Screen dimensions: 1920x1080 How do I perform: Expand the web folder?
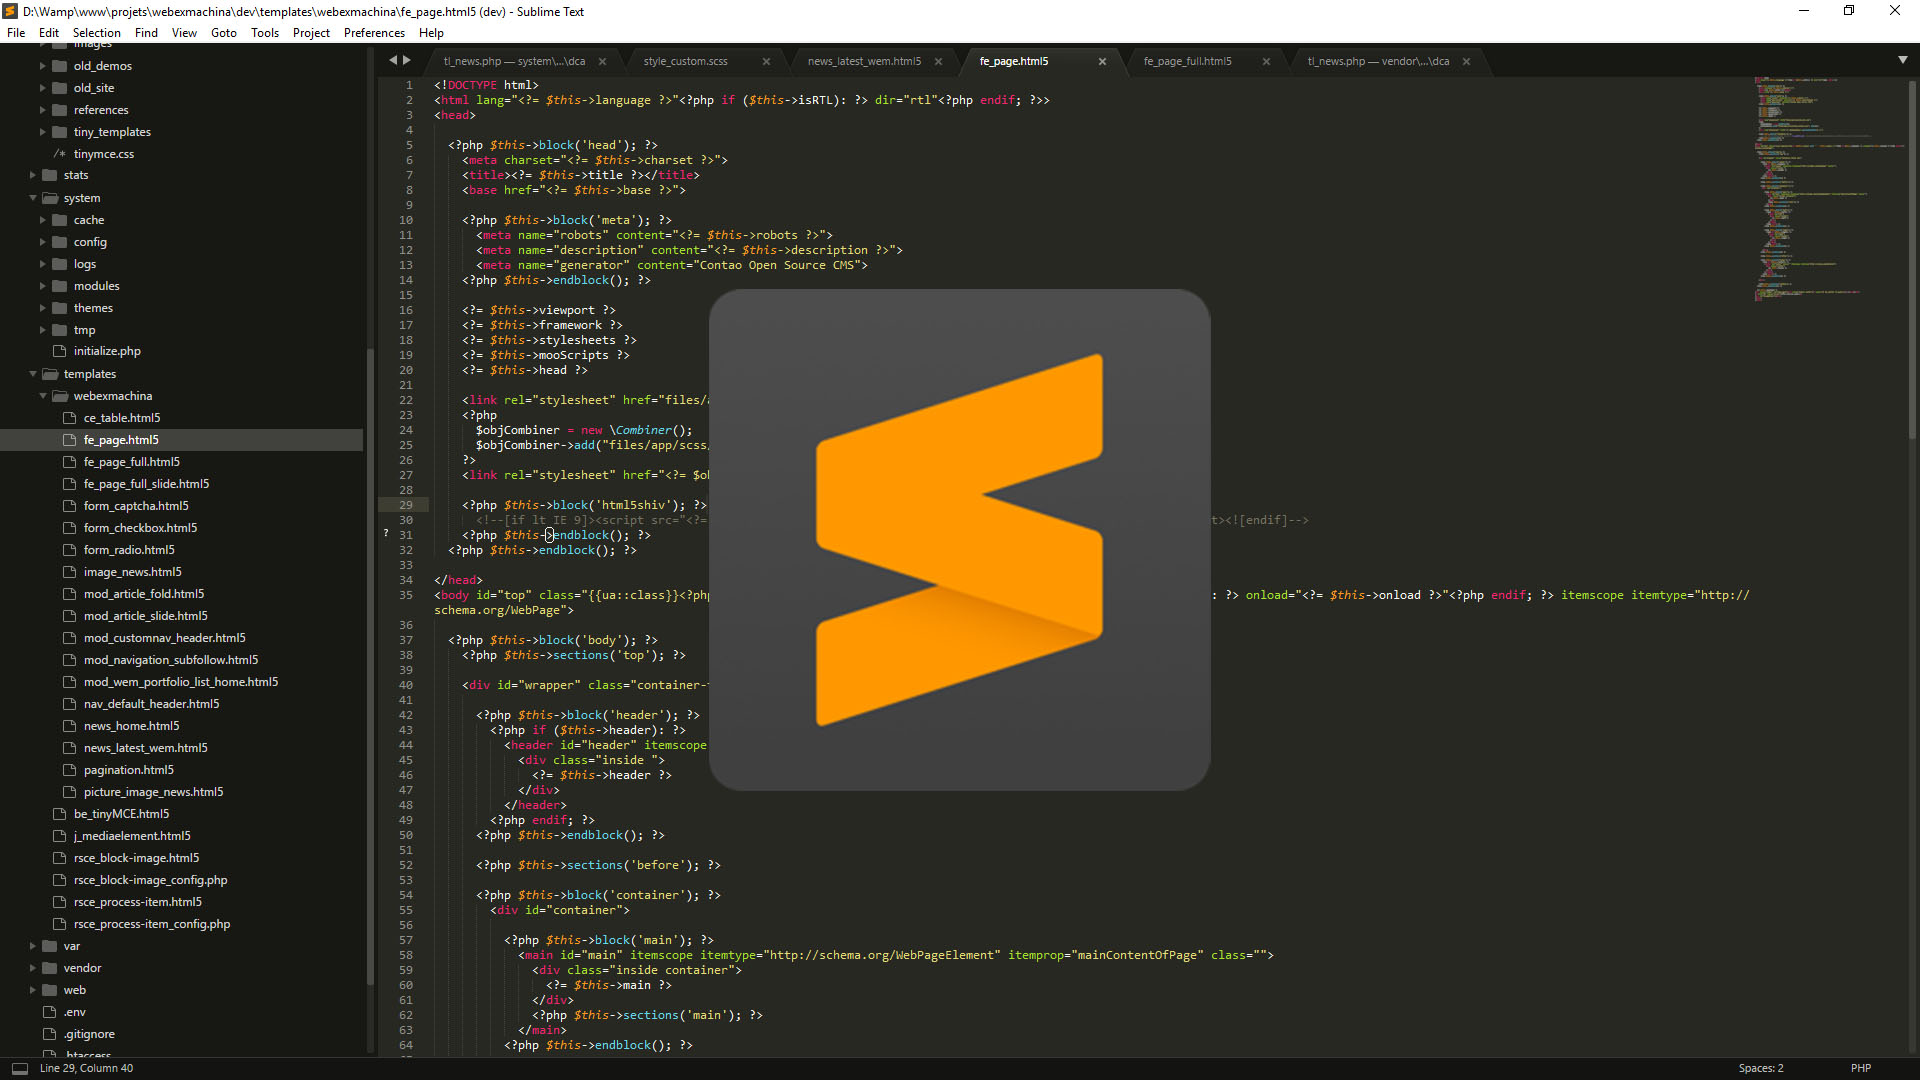[33, 990]
